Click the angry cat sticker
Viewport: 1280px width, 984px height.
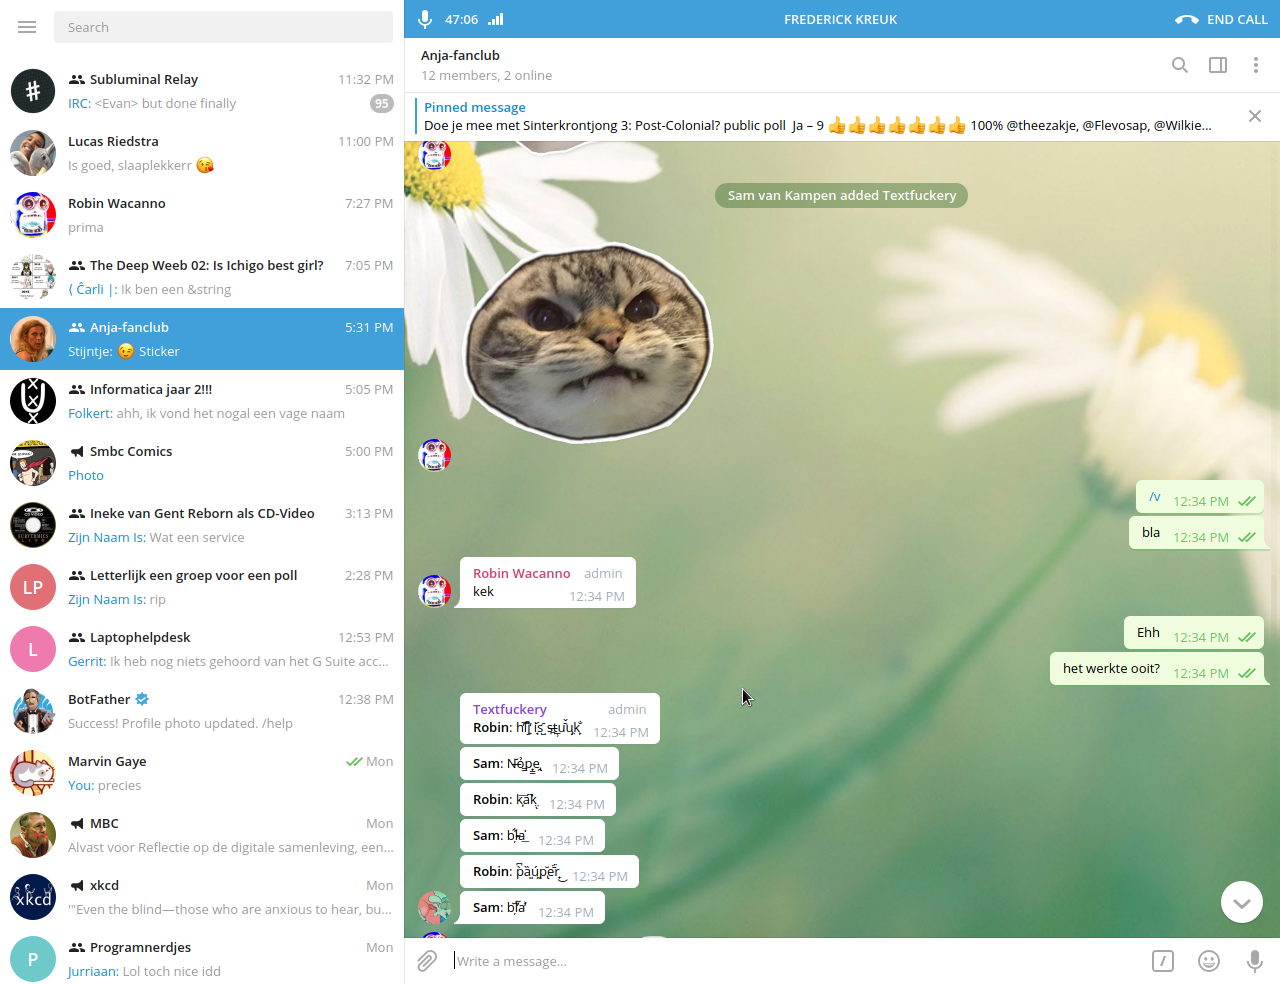589,342
